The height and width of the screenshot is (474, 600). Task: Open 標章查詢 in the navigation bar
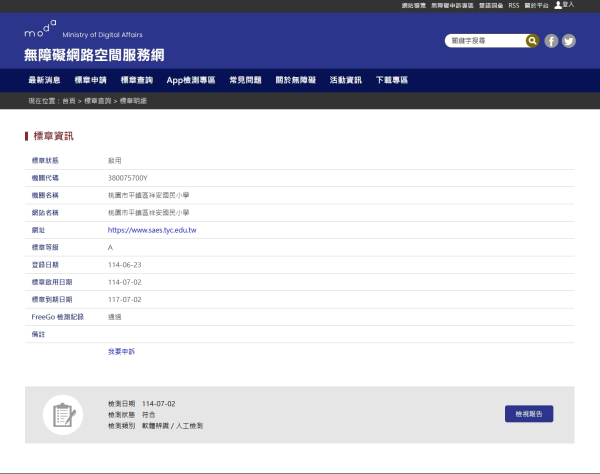(137, 80)
